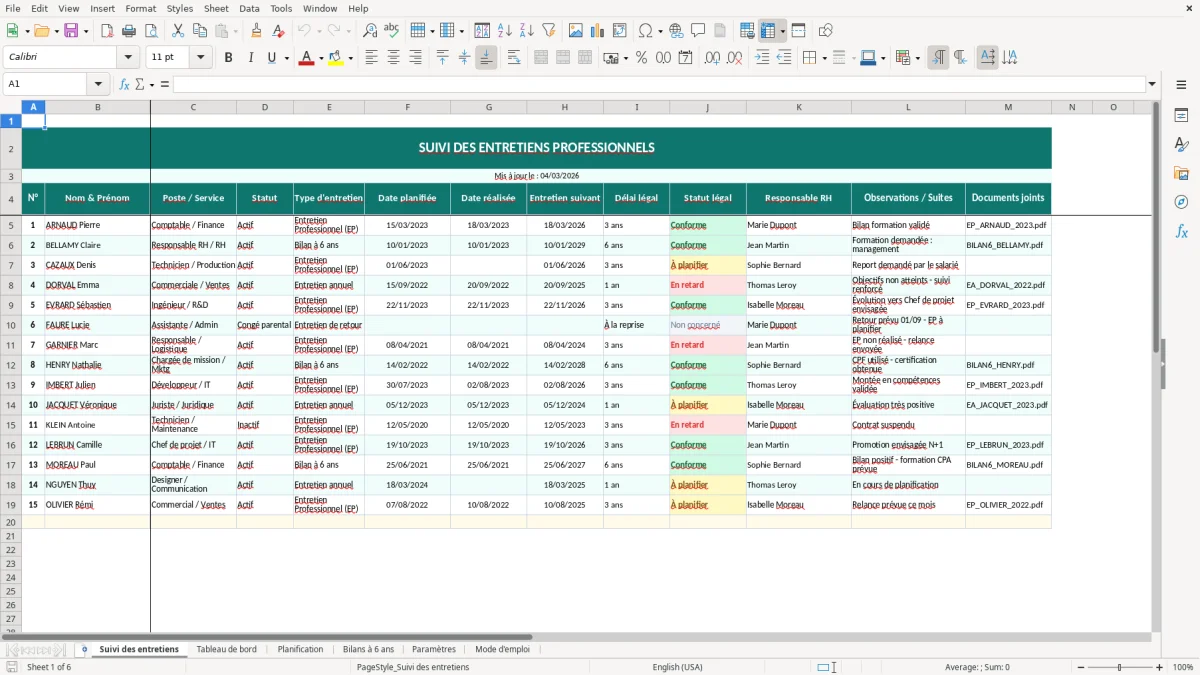The height and width of the screenshot is (675, 1200).
Task: Open the Format menu
Action: pos(140,8)
